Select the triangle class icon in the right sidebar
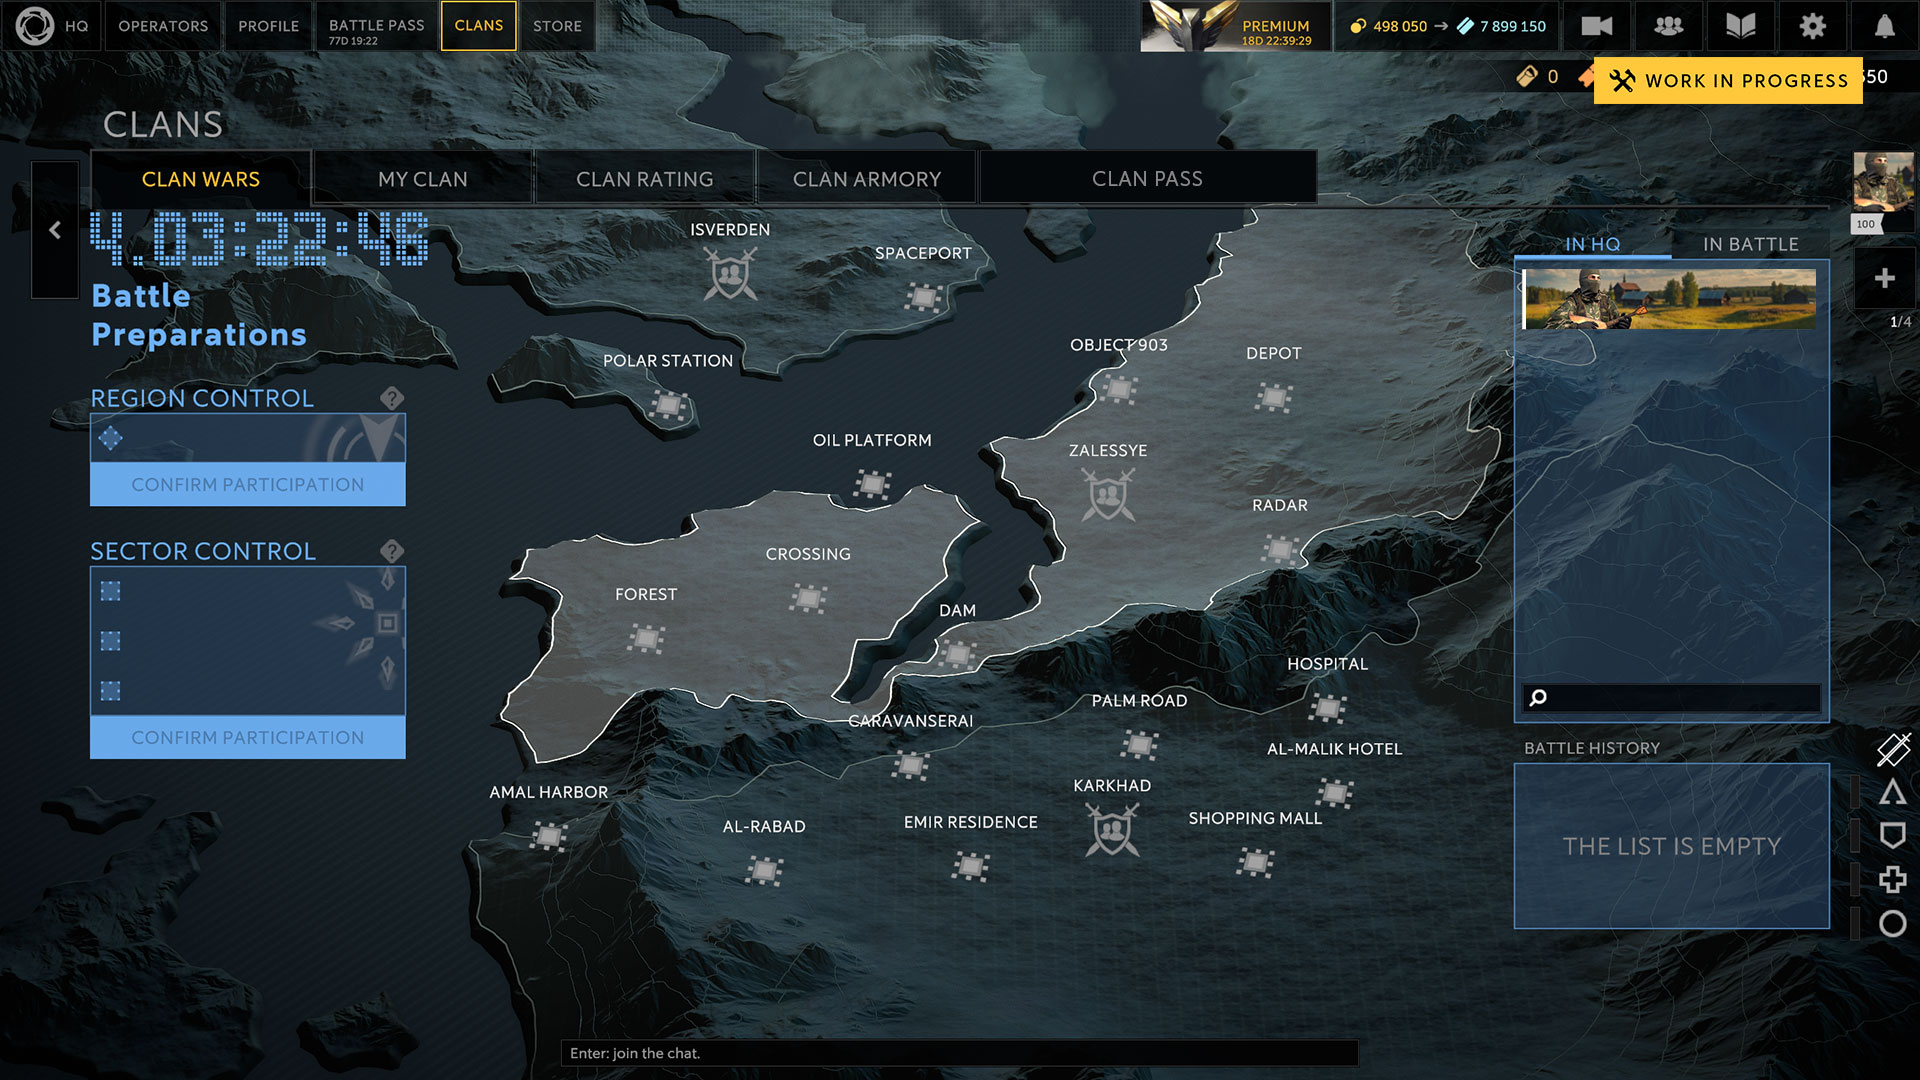Screen dimensions: 1920x1080 pyautogui.click(x=1892, y=792)
